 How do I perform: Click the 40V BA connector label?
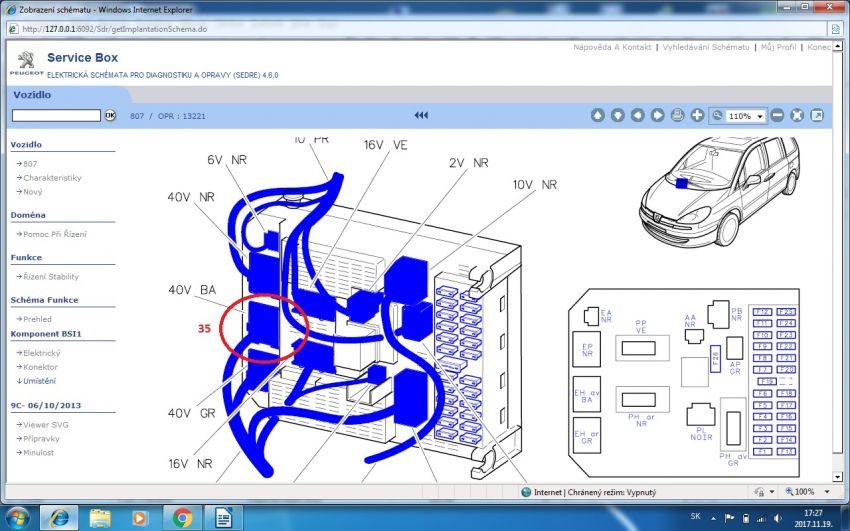click(x=192, y=290)
